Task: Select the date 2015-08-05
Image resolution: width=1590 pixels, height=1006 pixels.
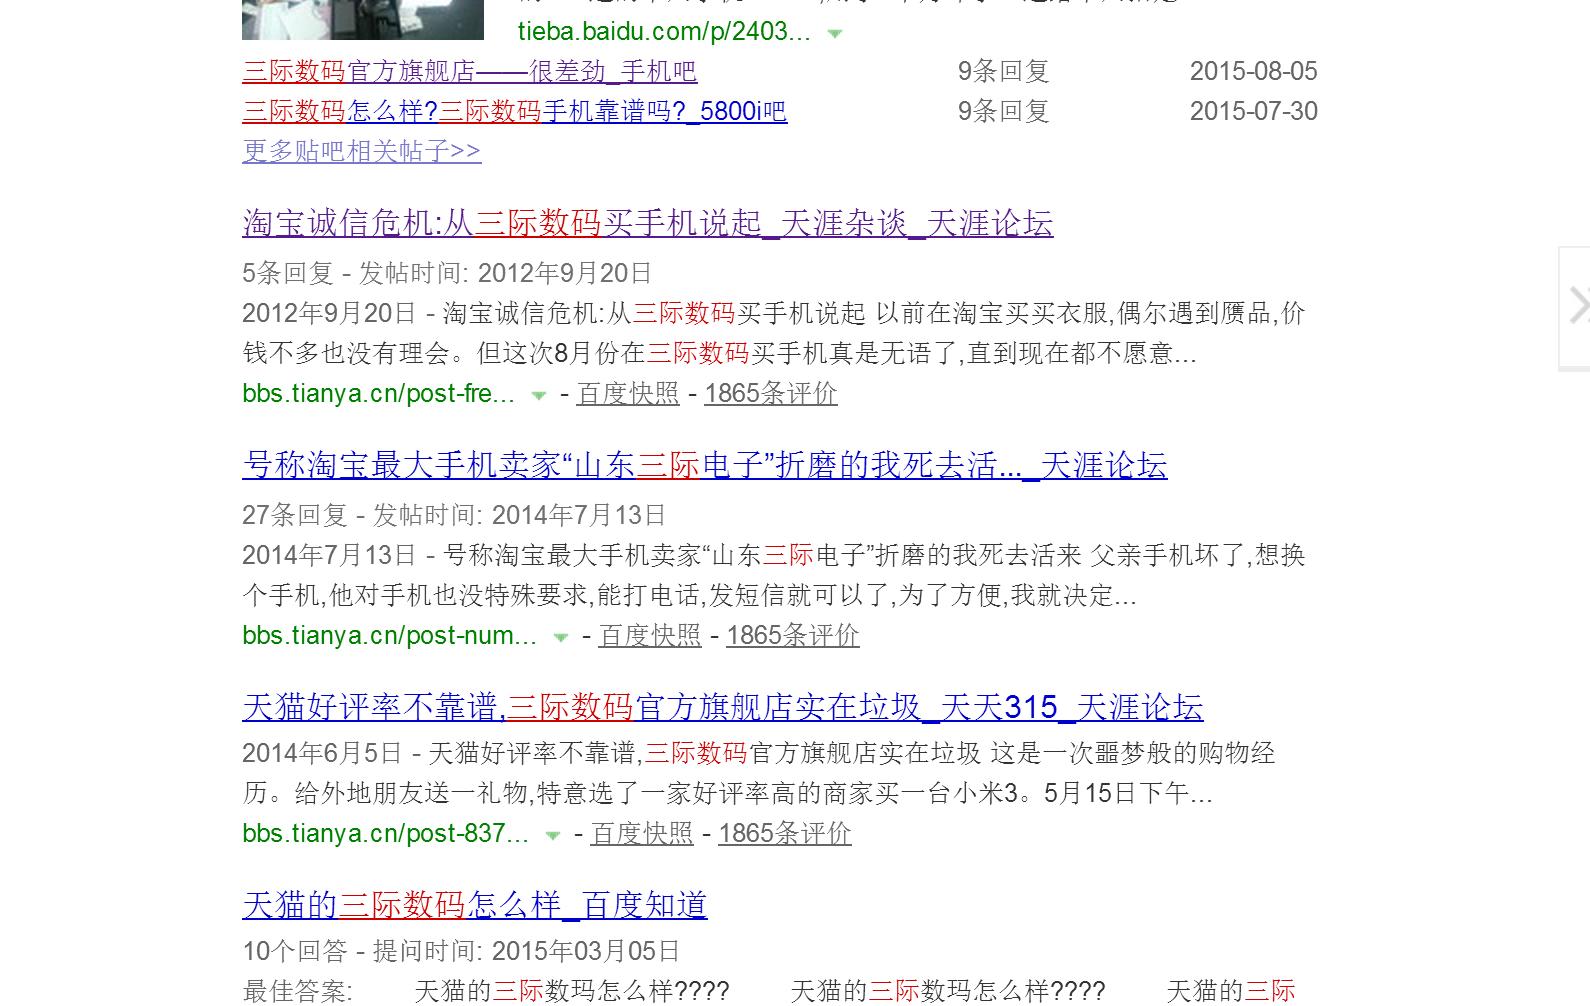Action: click(x=1254, y=72)
